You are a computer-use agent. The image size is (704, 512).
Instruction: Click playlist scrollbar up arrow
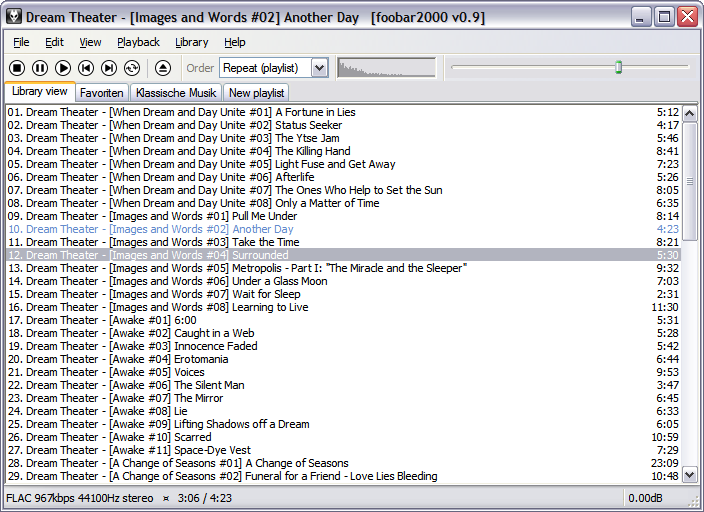coord(690,113)
